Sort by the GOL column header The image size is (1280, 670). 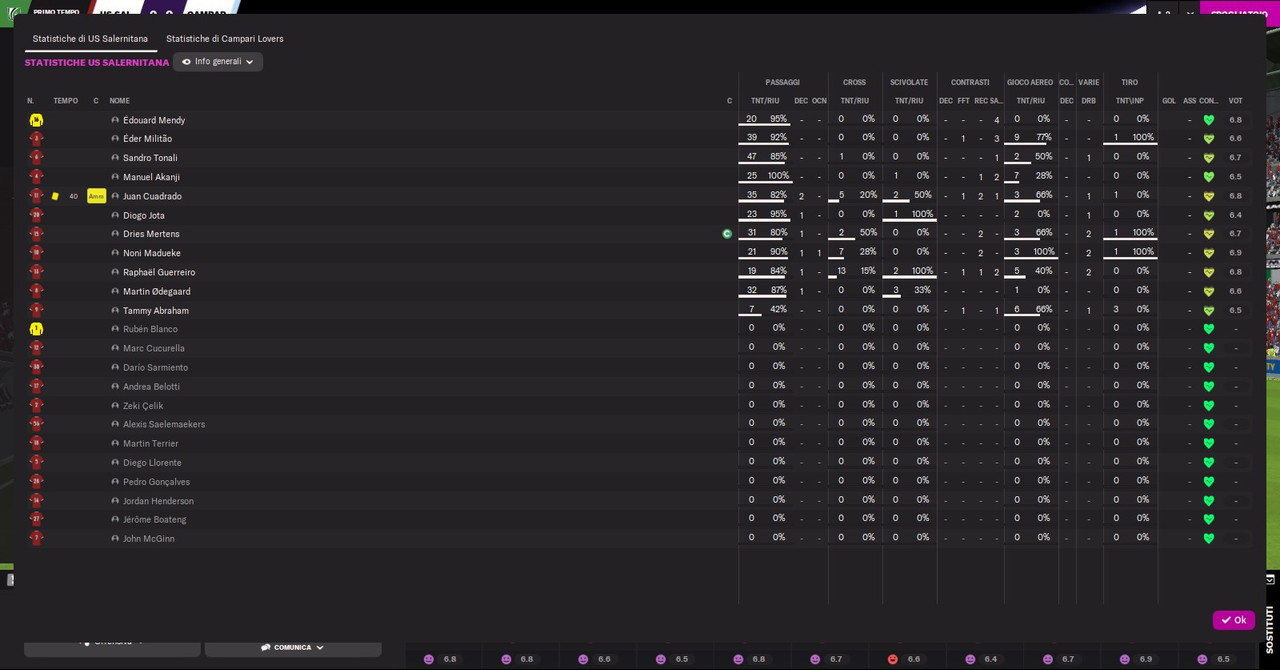(x=1169, y=101)
